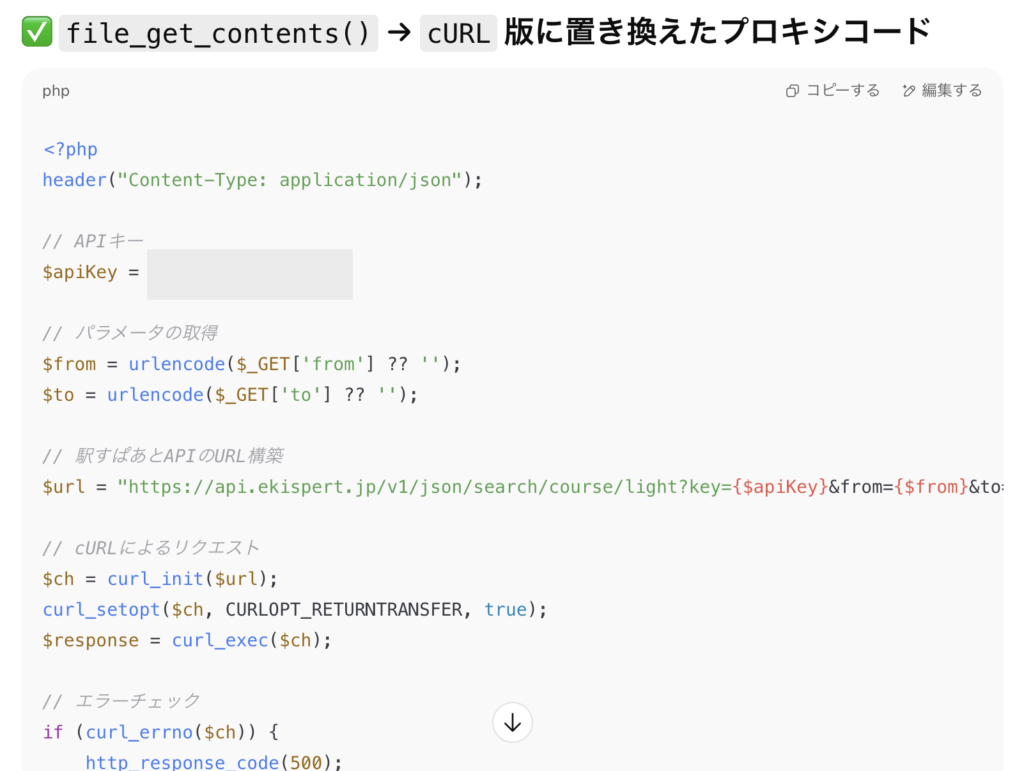This screenshot has width=1024, height=771.
Task: Click the cURL inline code in heading
Action: pos(458,33)
